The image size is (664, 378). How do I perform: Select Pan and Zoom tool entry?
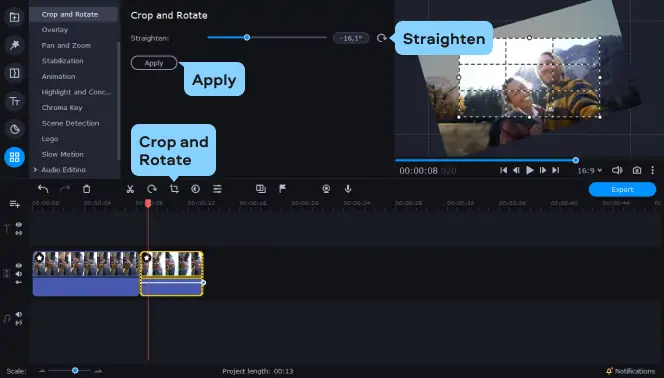(66, 45)
